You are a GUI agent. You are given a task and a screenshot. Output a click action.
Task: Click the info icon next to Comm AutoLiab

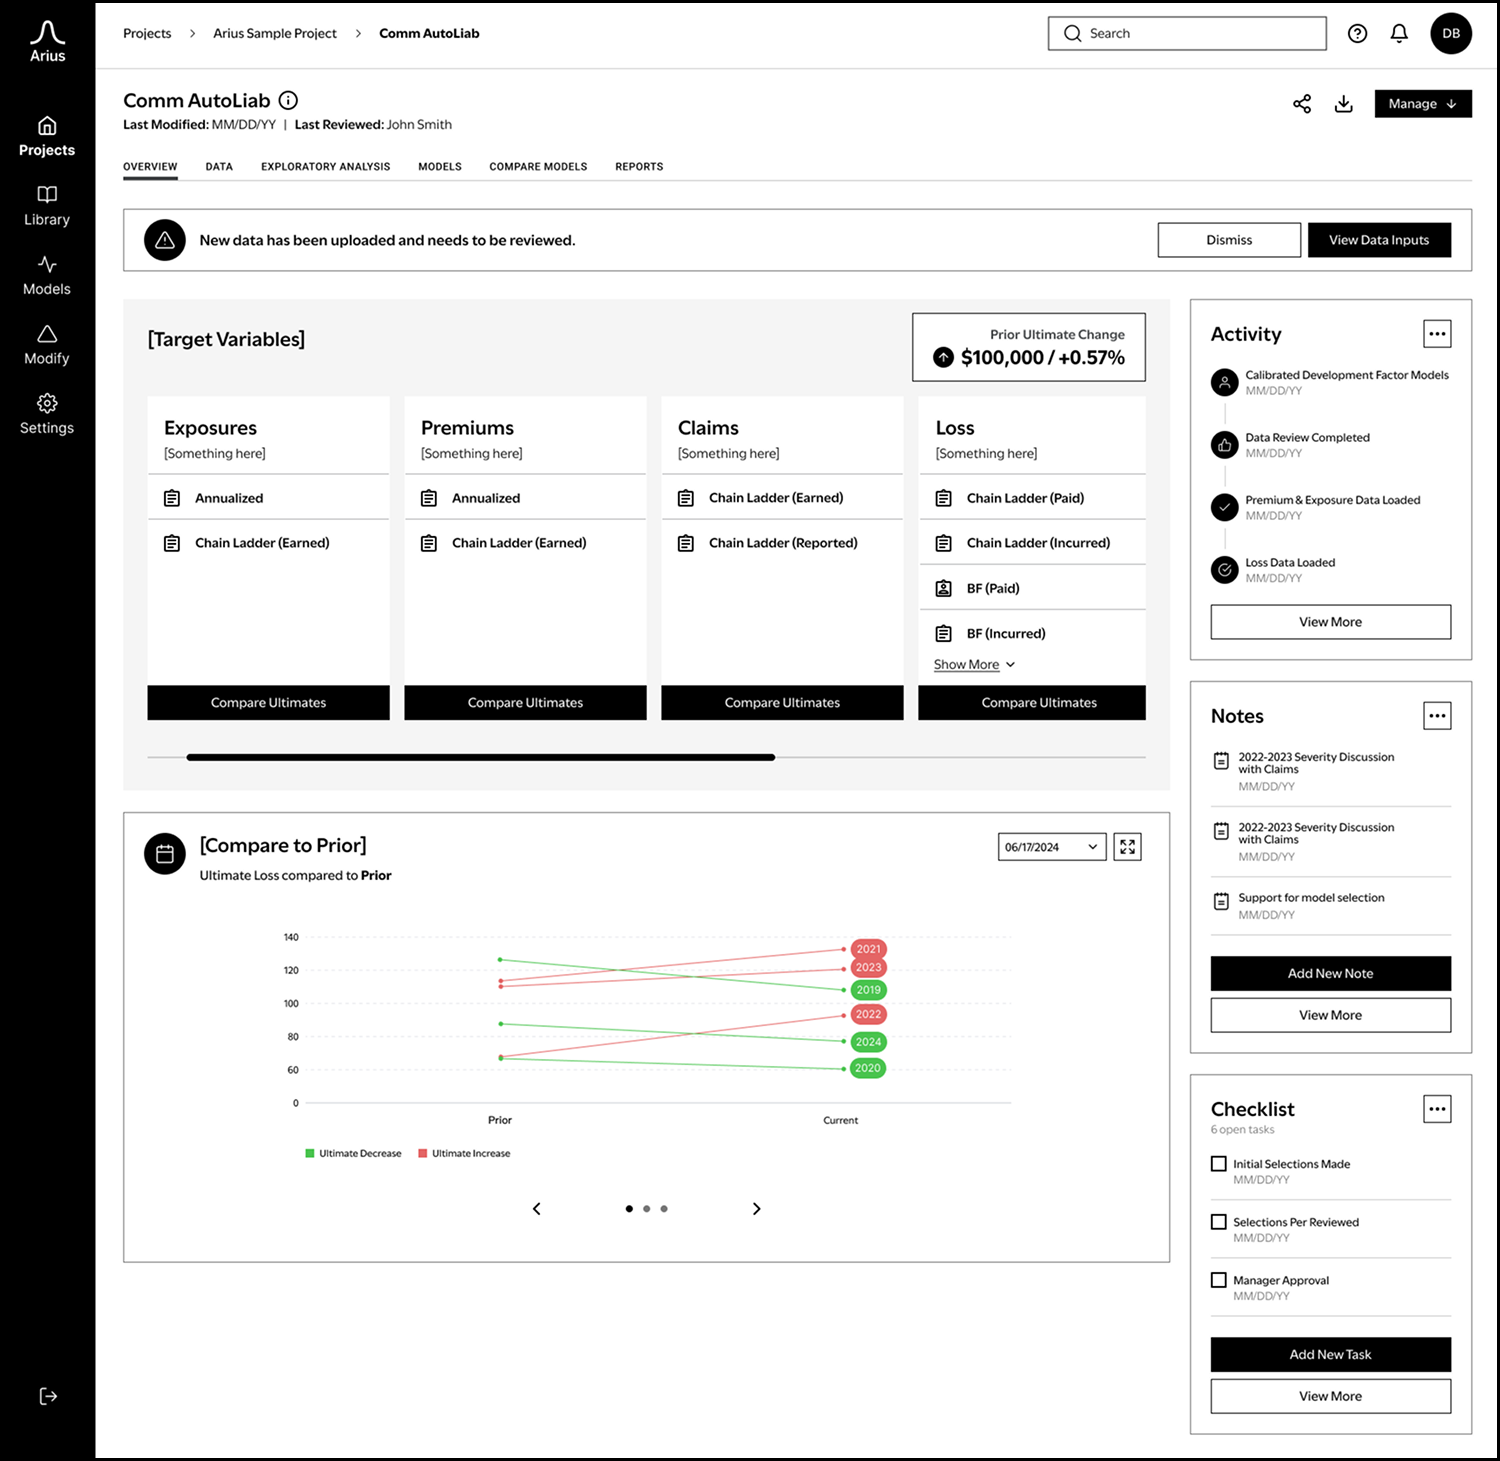point(288,100)
